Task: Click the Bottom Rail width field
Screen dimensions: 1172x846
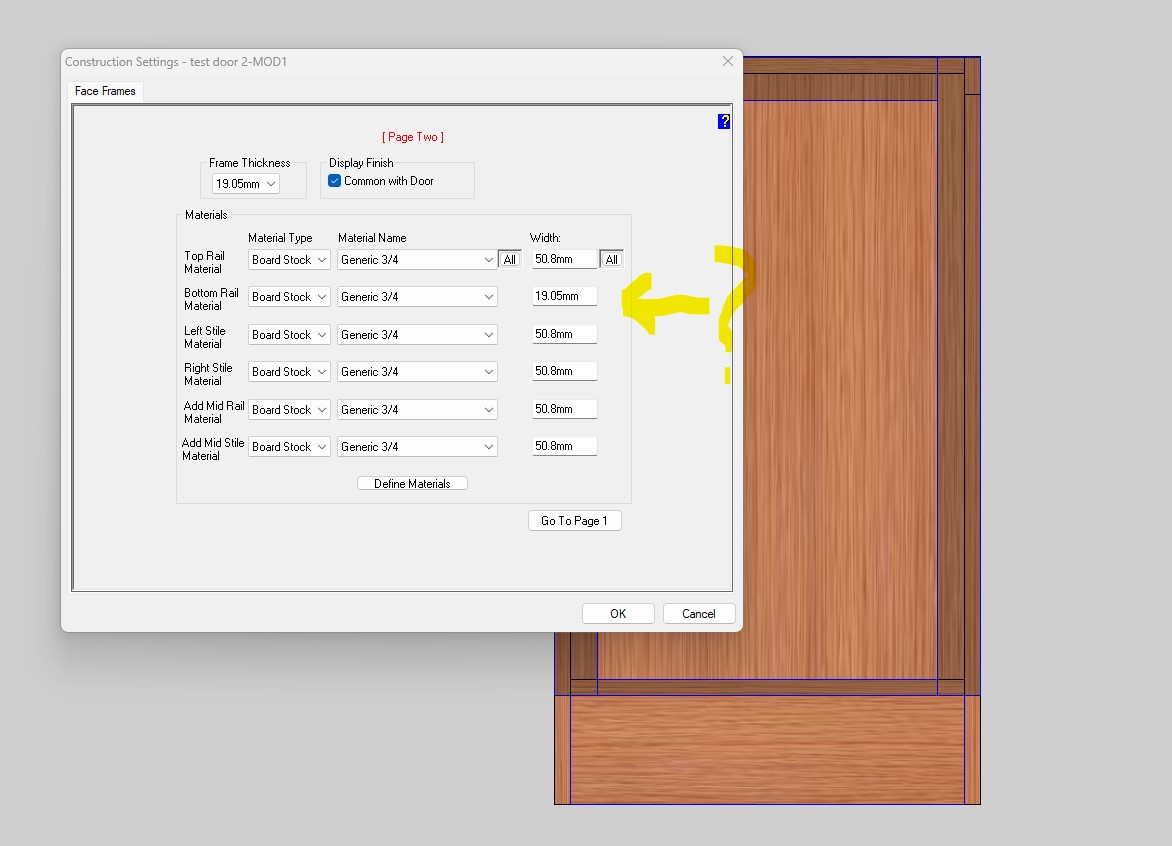Action: [x=564, y=297]
